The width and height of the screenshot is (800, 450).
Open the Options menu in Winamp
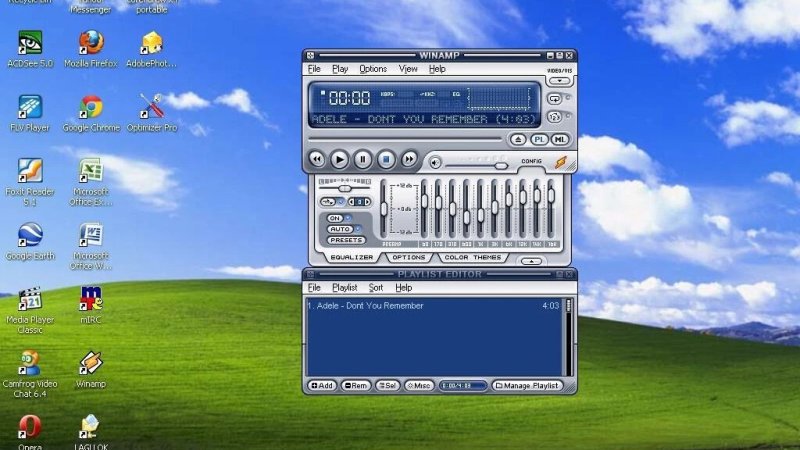[372, 69]
